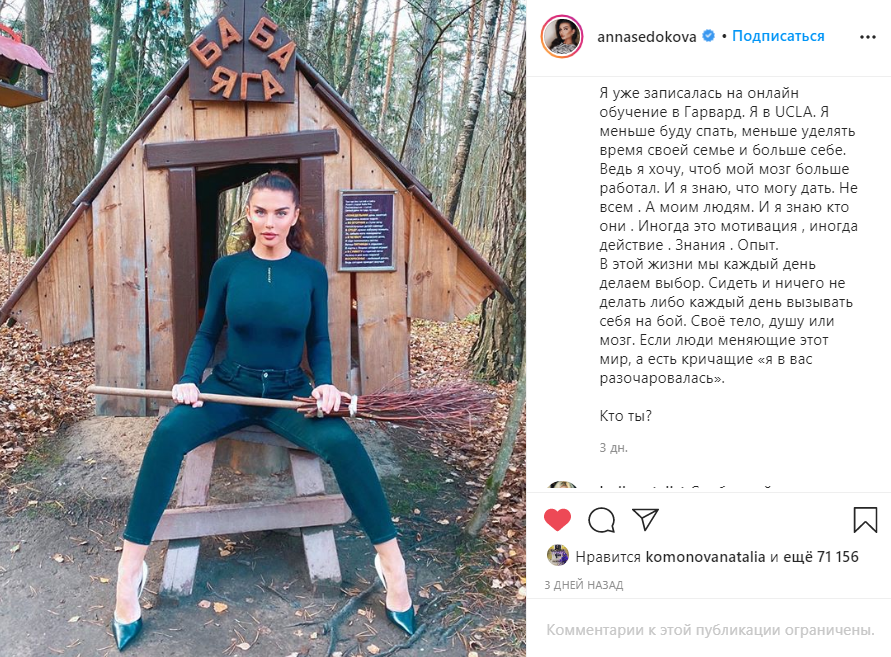891x657 pixels.
Task: Open comments via speech bubble icon
Action: click(x=601, y=519)
